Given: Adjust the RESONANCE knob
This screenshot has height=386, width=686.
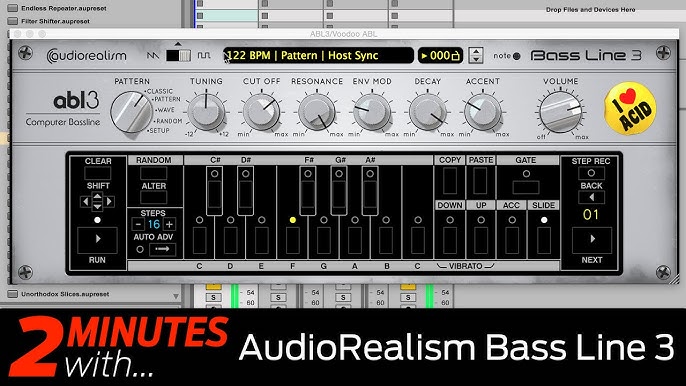Looking at the screenshot, I should (317, 112).
